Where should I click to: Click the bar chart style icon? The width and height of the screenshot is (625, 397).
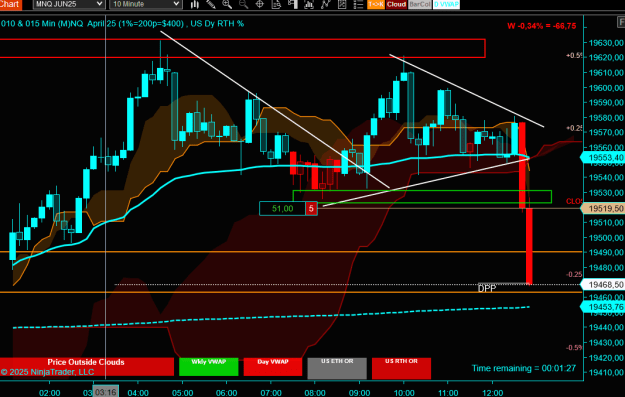[195, 4]
